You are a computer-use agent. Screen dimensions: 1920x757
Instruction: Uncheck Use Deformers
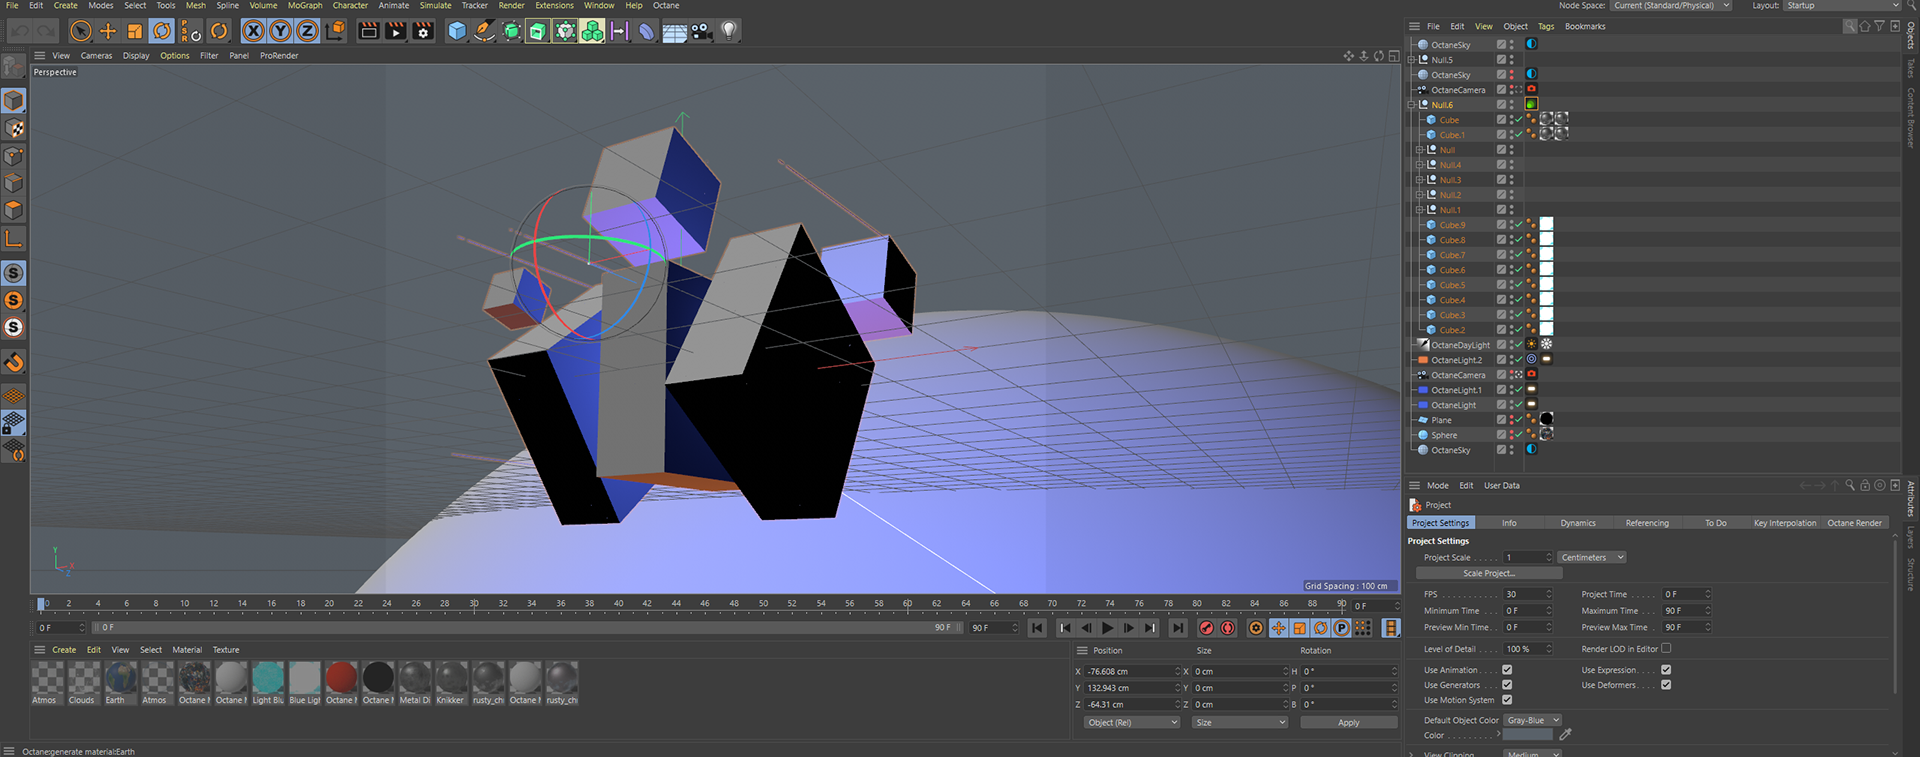click(1666, 685)
